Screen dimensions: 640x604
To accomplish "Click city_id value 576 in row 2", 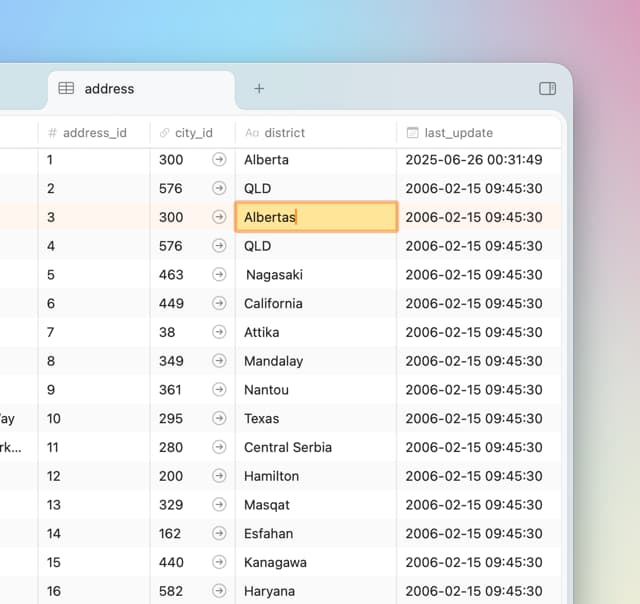I will click(171, 188).
